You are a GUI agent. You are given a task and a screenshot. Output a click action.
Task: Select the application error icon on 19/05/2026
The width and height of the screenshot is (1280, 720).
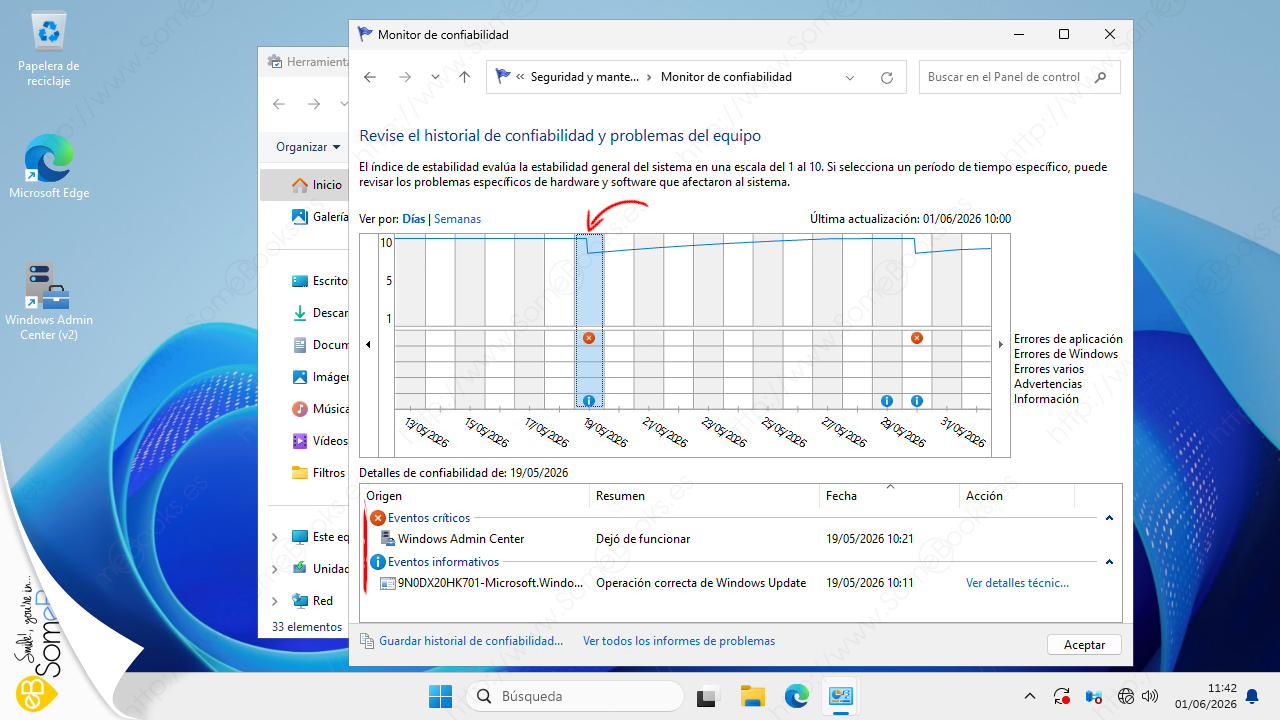pos(589,338)
